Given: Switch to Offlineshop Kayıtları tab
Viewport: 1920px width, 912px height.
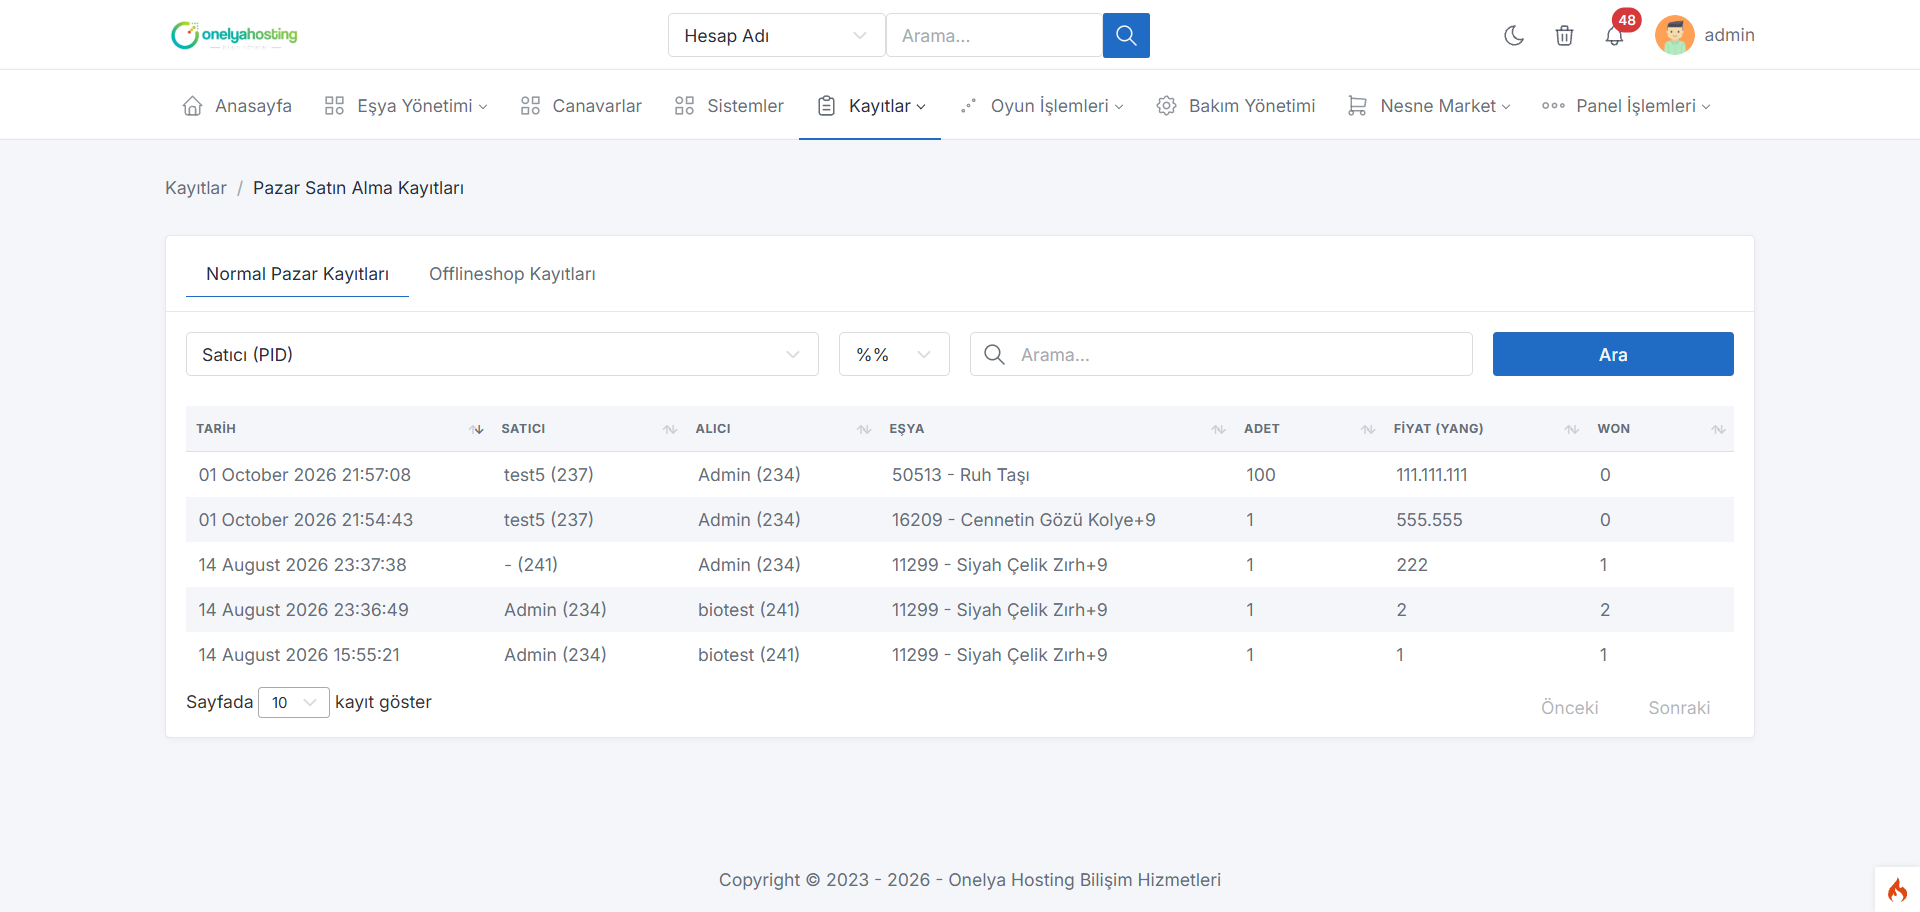Looking at the screenshot, I should [512, 274].
